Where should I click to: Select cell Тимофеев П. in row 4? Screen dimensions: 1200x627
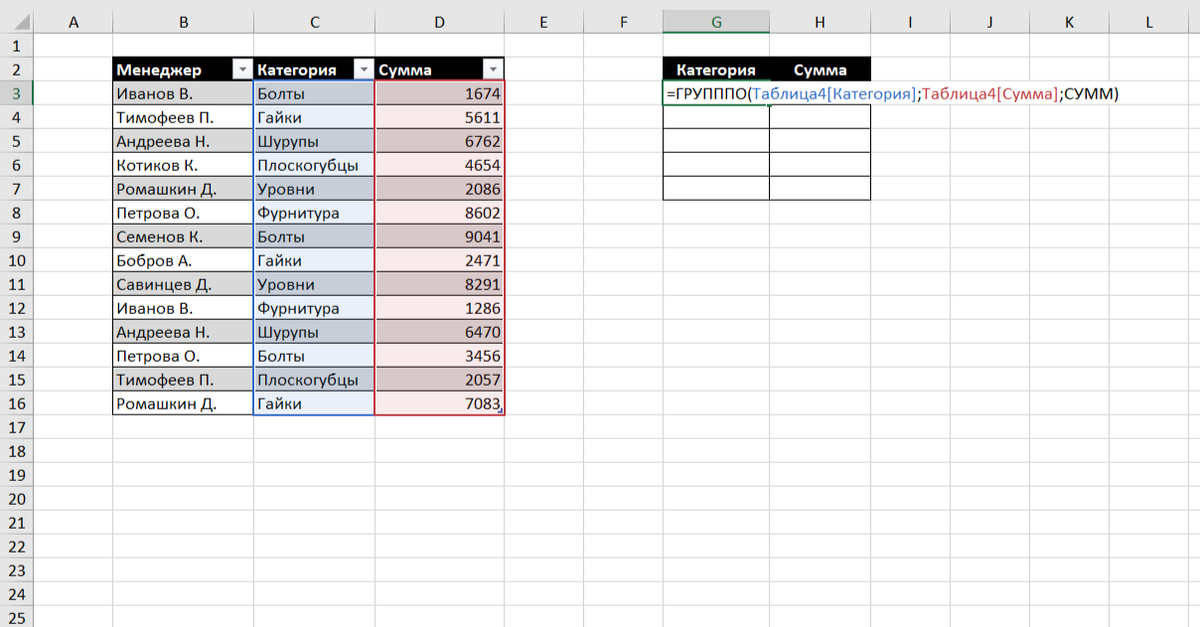tap(183, 117)
